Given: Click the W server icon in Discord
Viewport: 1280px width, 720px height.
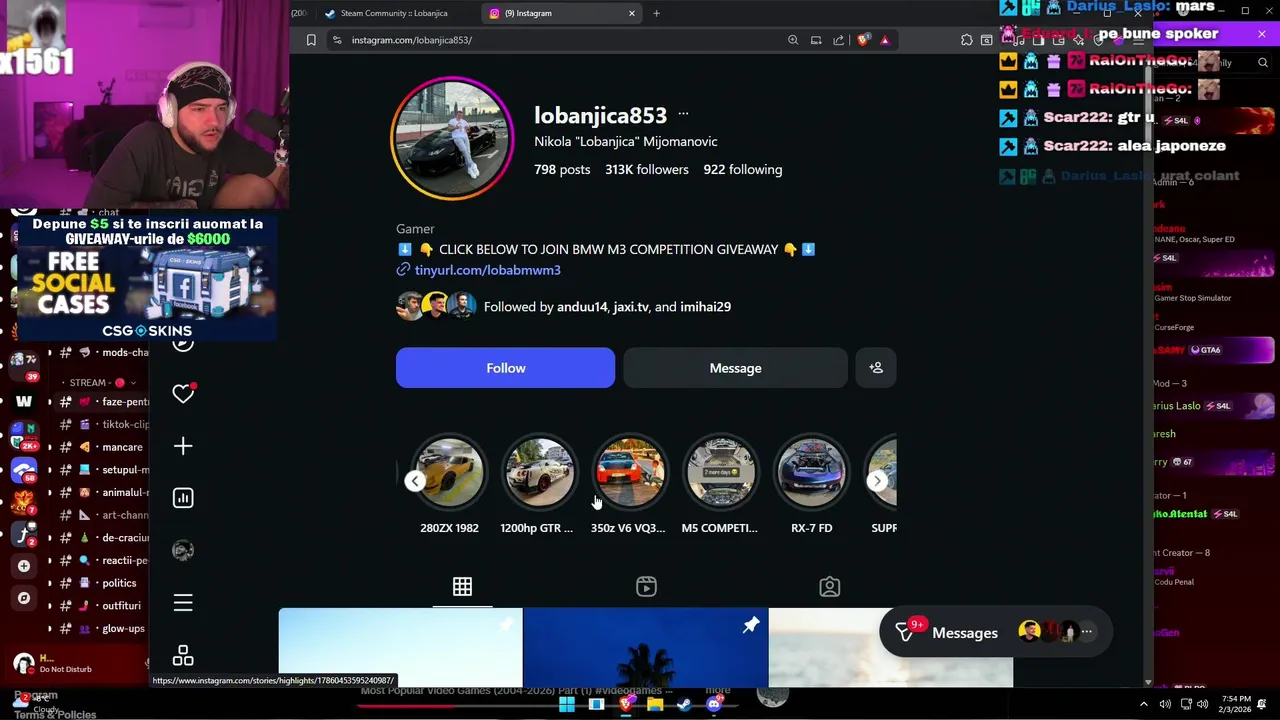Looking at the screenshot, I should coord(24,401).
